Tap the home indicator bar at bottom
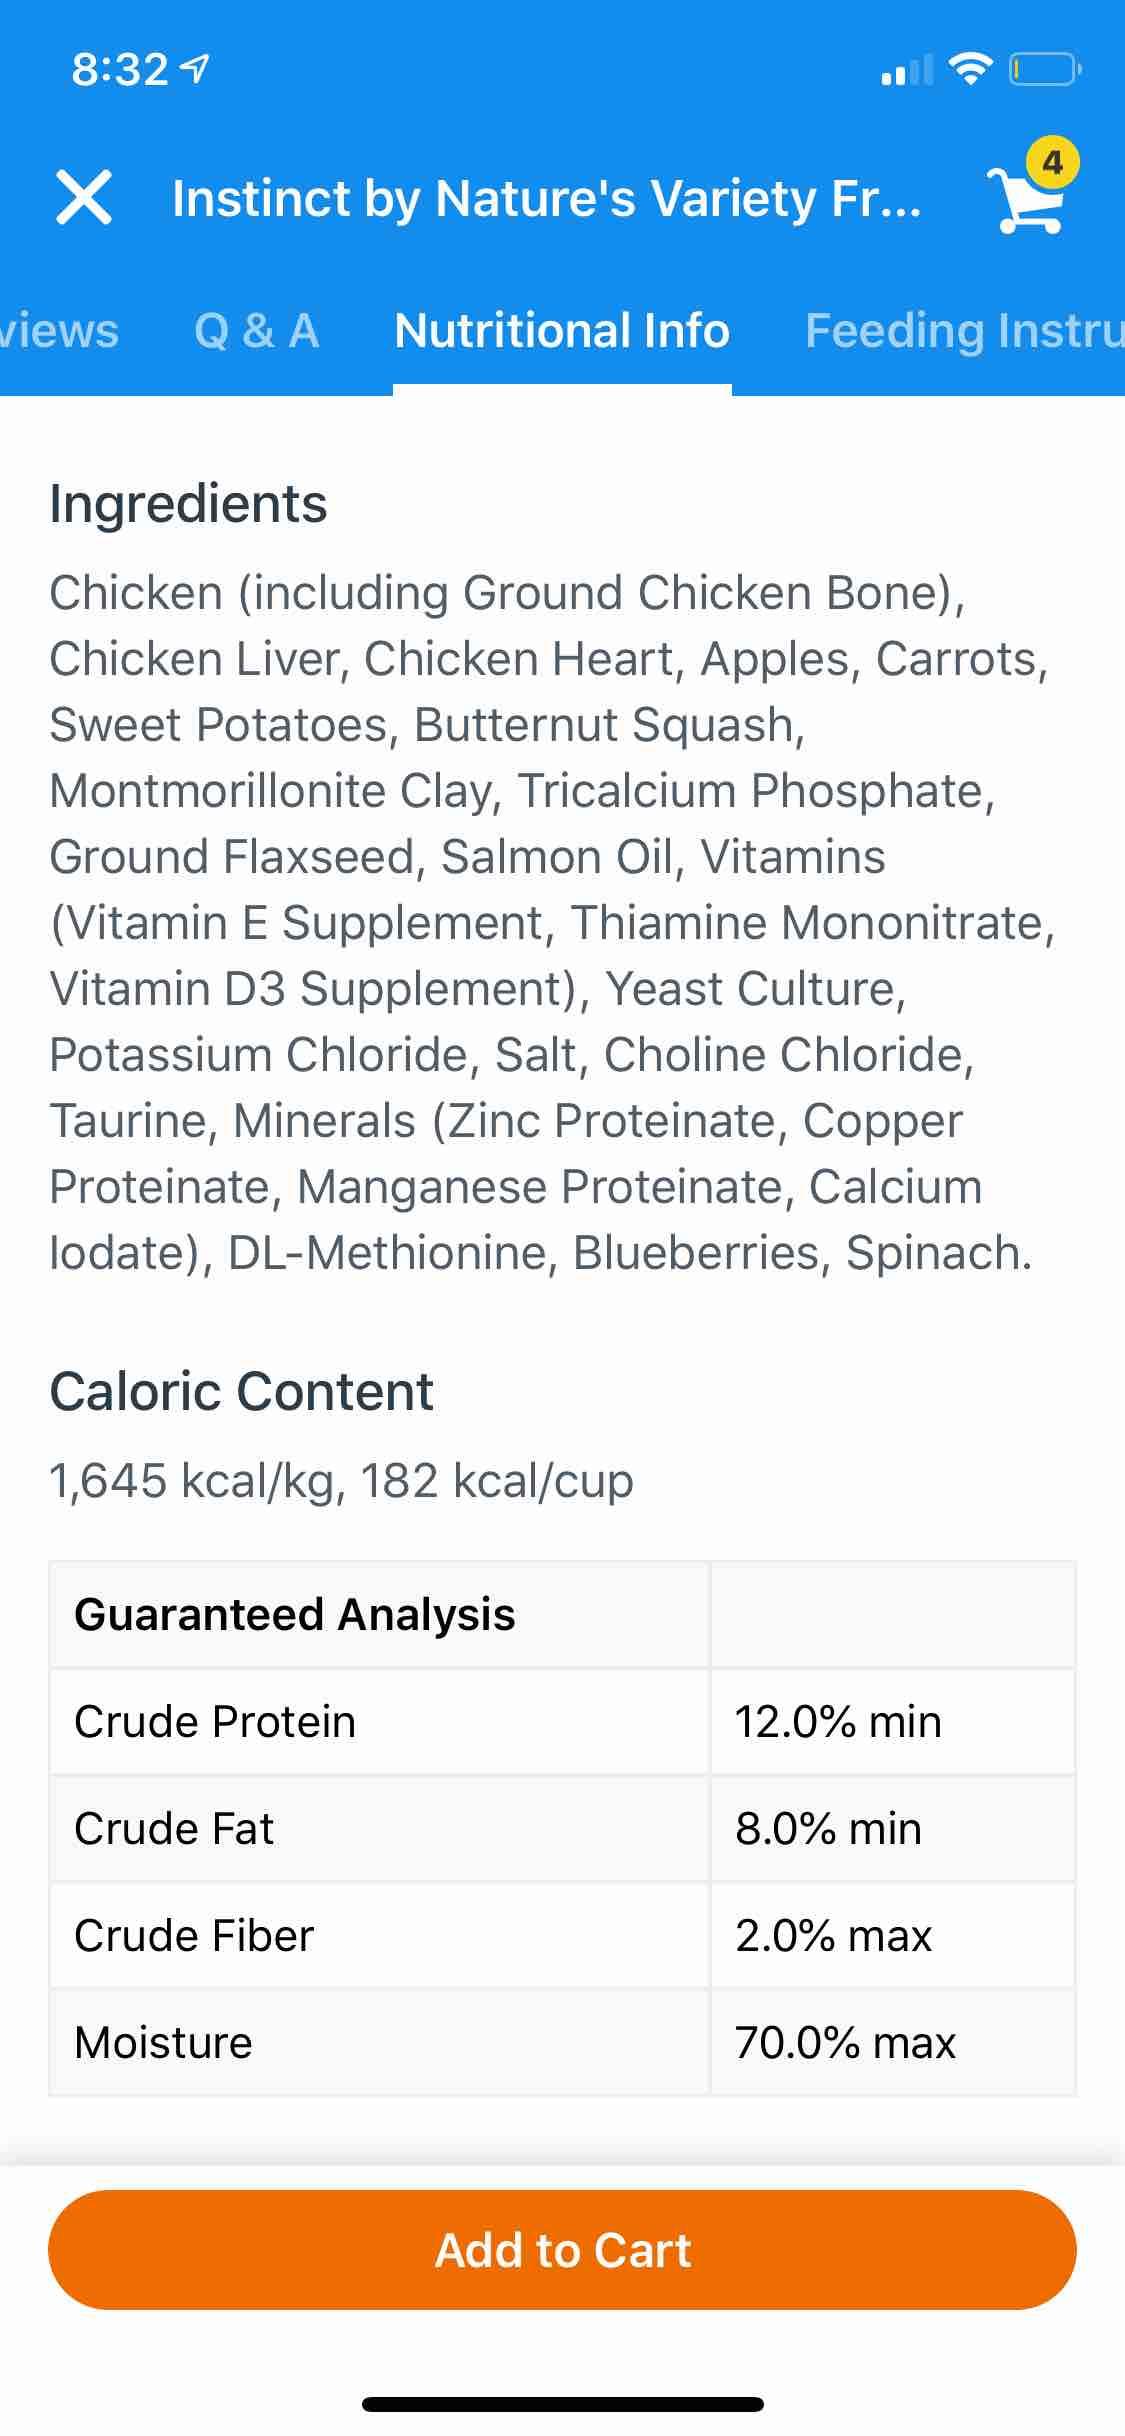 pyautogui.click(x=562, y=2405)
